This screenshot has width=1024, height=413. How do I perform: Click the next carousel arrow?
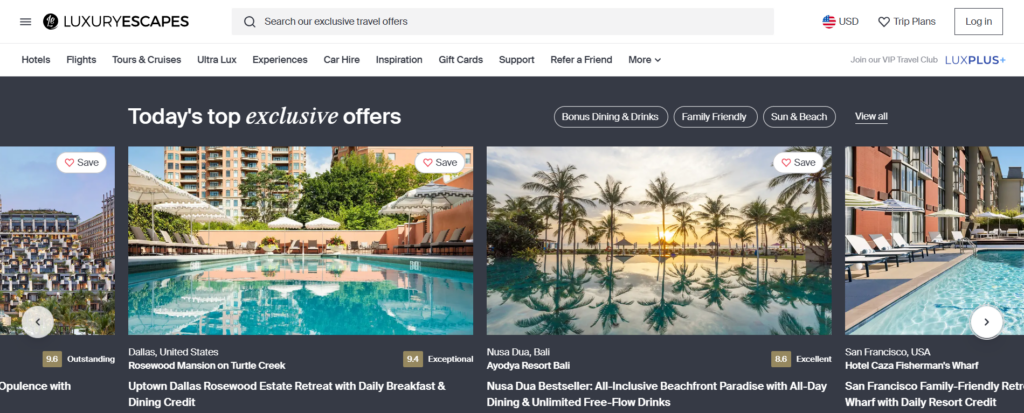[986, 322]
